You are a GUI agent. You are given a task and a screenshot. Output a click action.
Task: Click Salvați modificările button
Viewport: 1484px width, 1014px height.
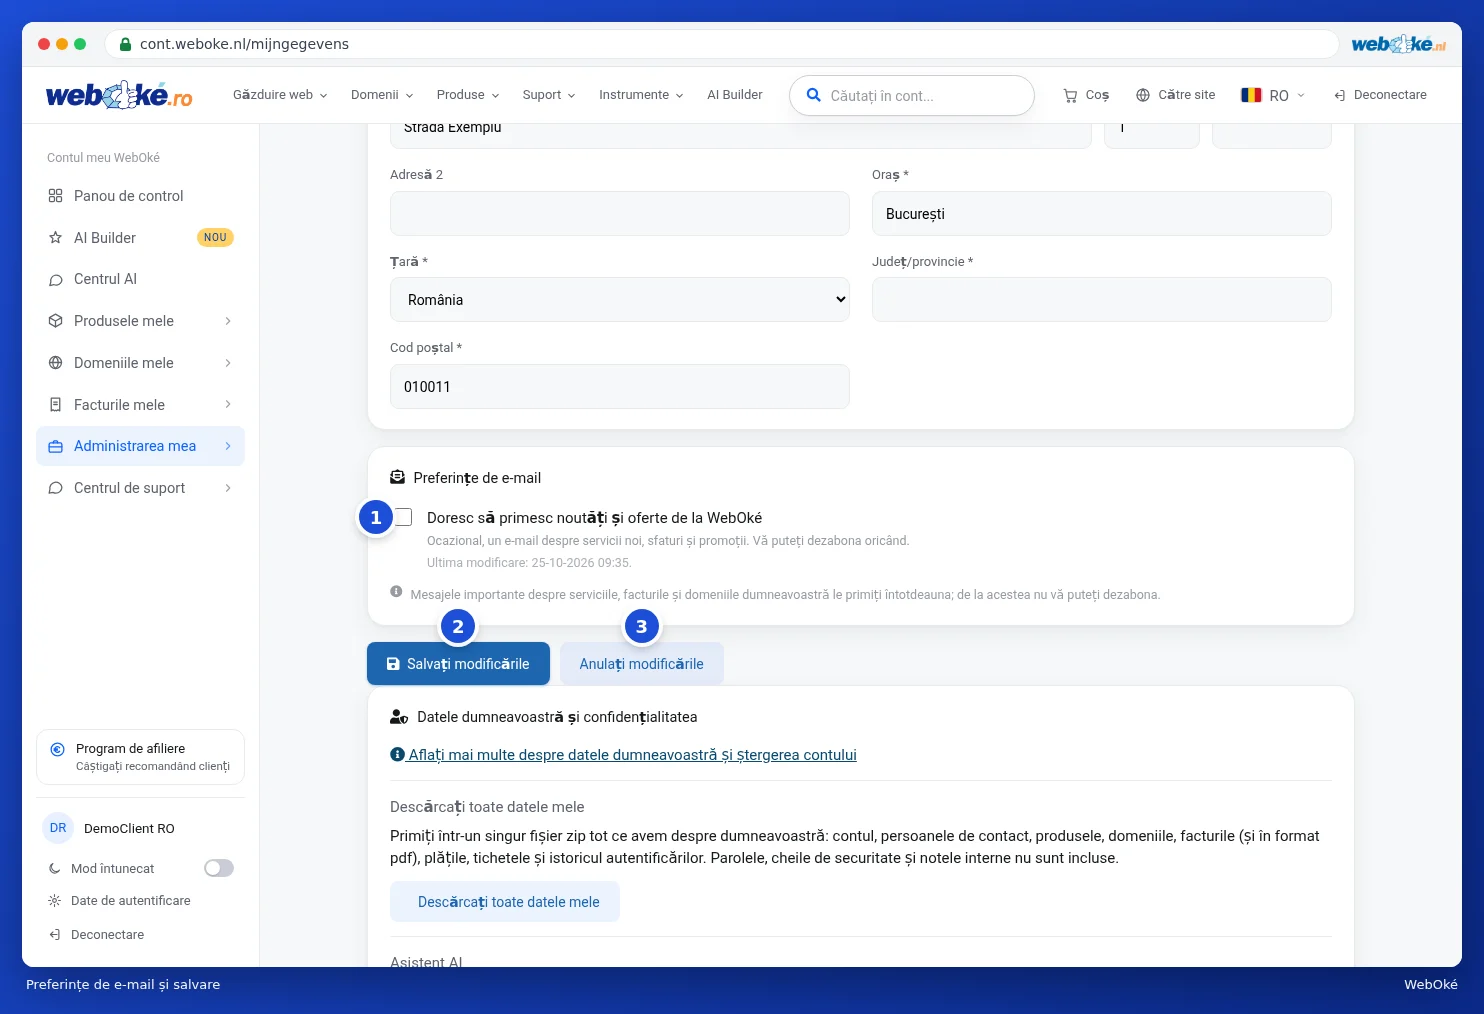point(458,664)
